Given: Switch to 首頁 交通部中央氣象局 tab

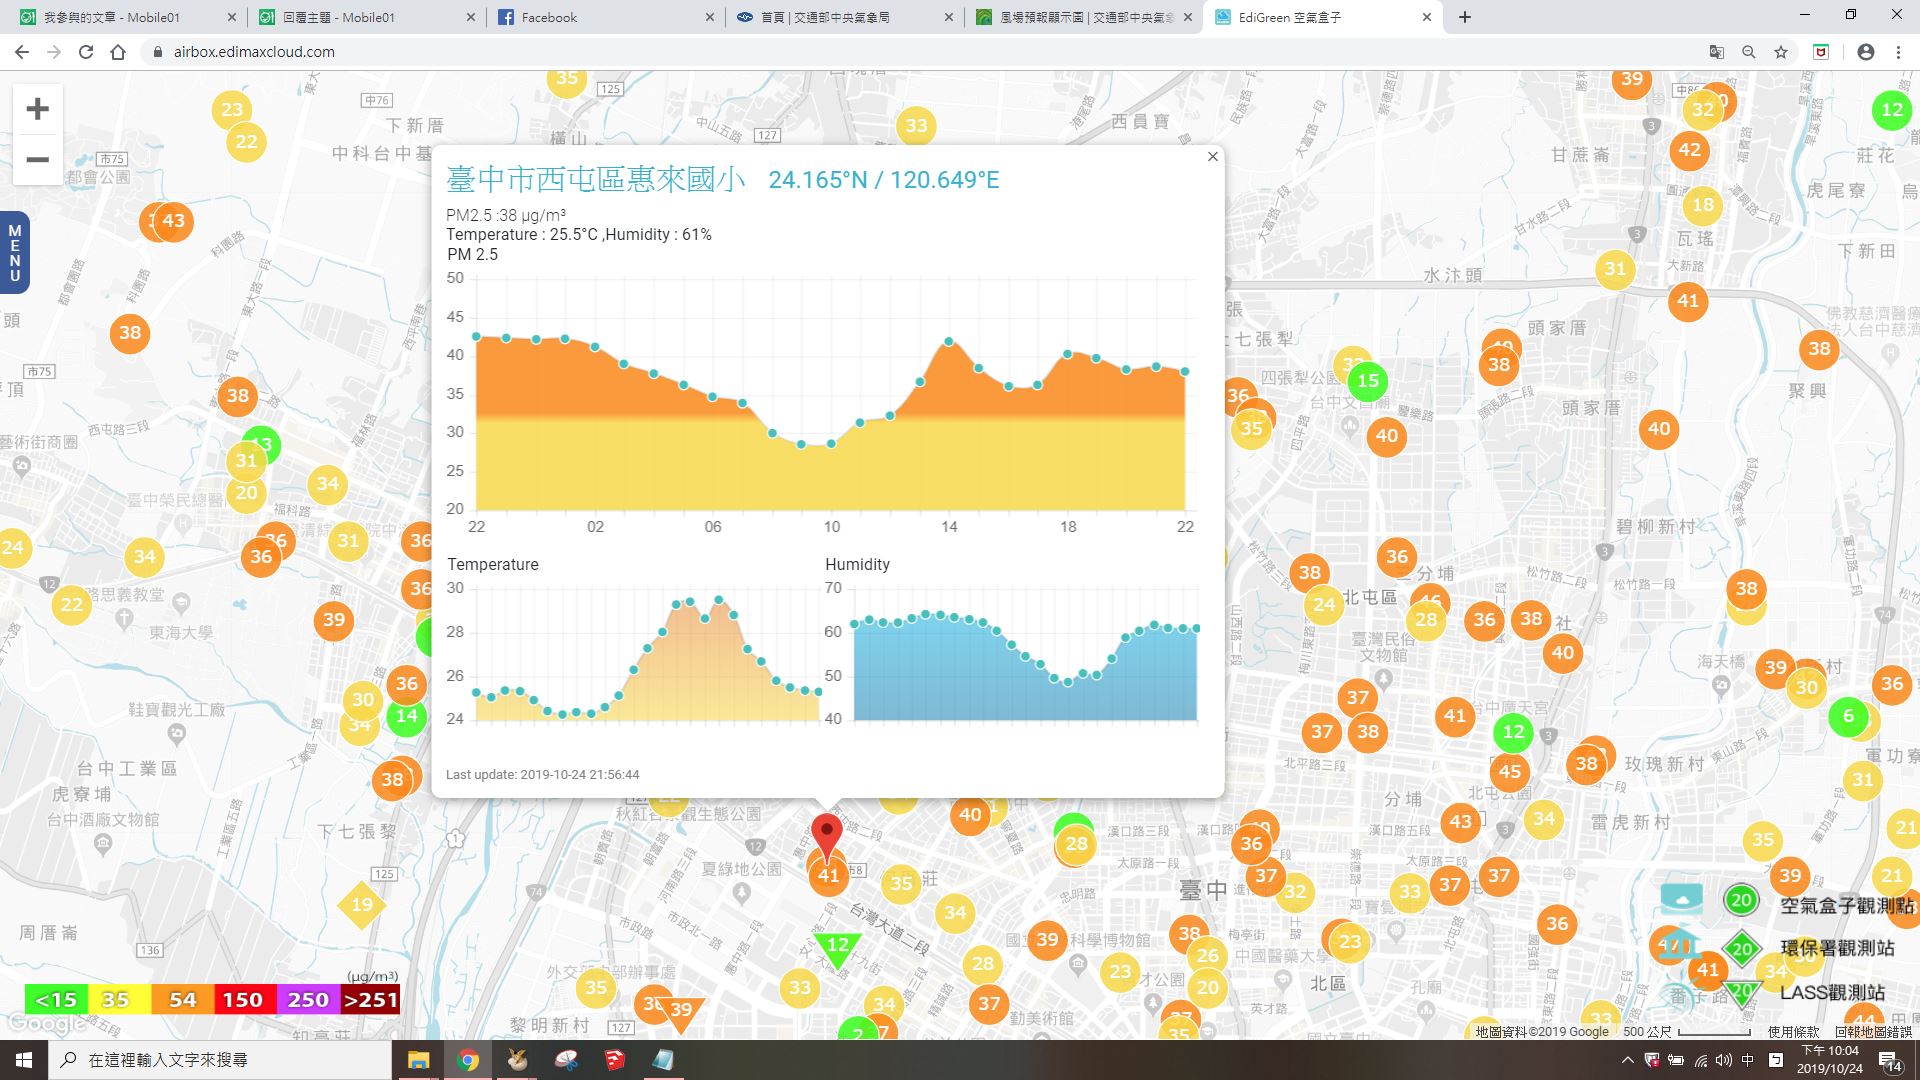Looking at the screenshot, I should 845,17.
